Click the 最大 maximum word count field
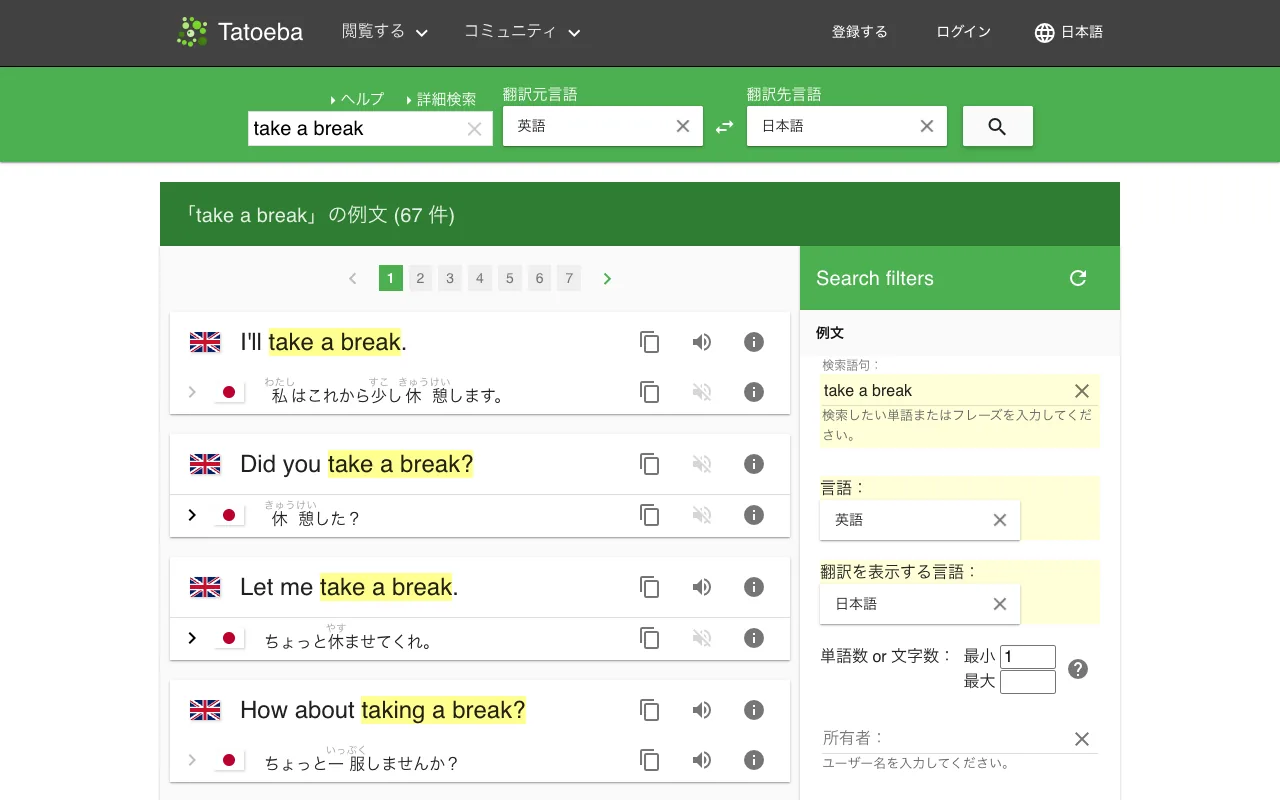This screenshot has width=1280, height=800. point(1028,682)
